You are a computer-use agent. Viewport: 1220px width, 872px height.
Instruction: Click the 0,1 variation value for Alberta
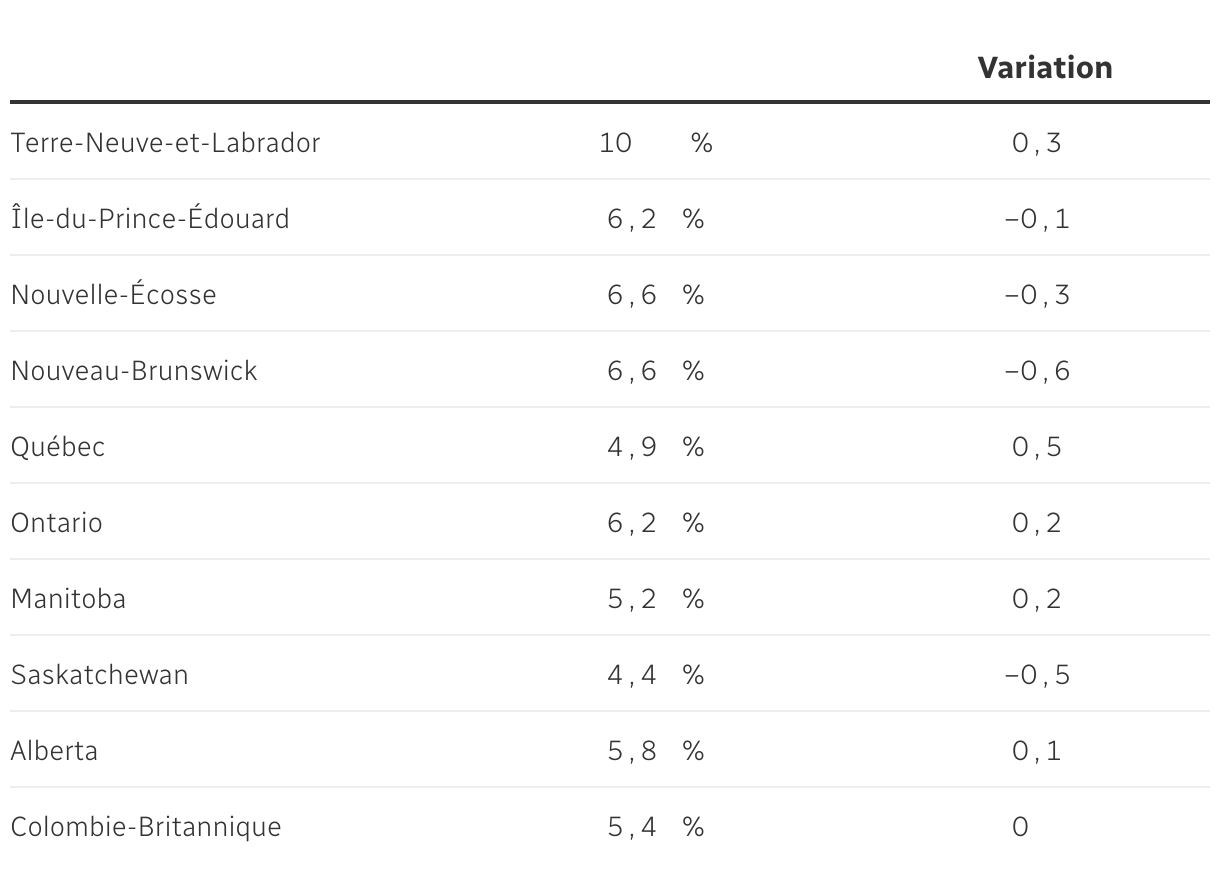(1037, 751)
